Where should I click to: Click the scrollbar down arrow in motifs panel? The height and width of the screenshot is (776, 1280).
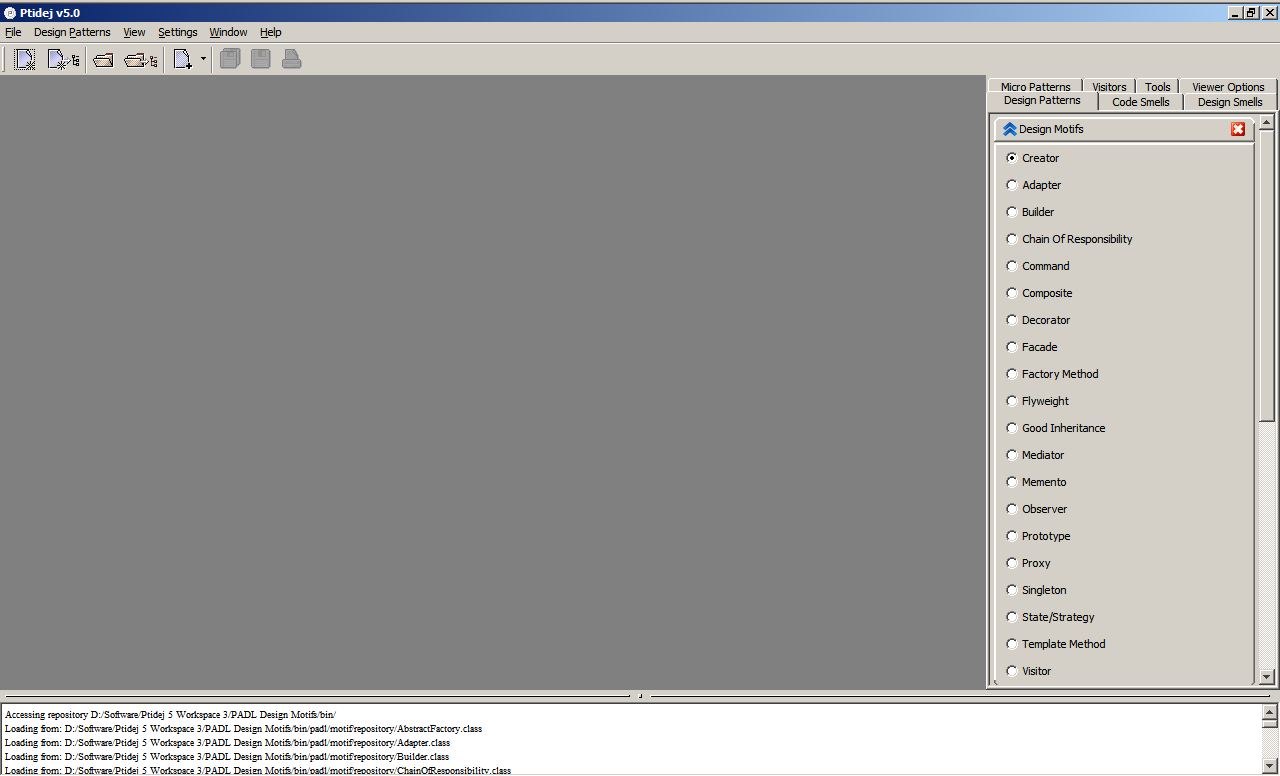point(1266,677)
